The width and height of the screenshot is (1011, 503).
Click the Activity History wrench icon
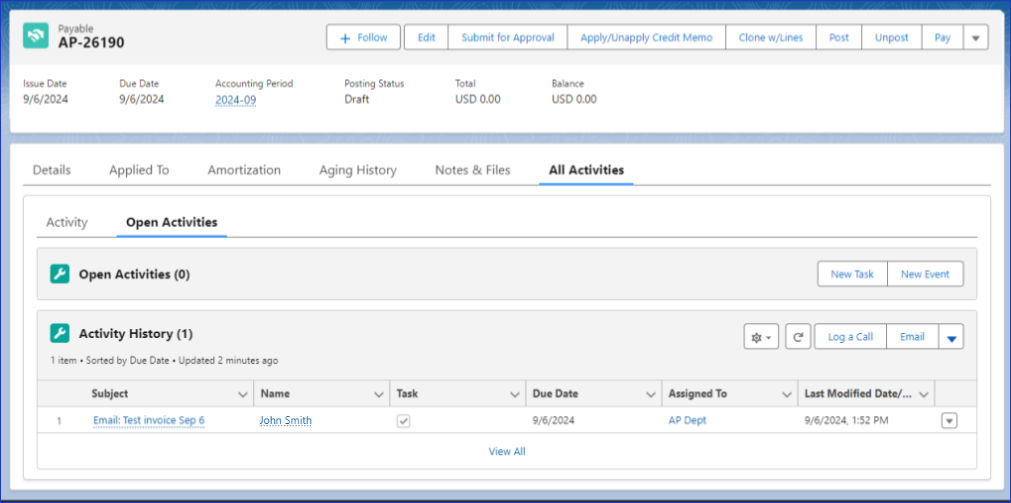tap(60, 334)
